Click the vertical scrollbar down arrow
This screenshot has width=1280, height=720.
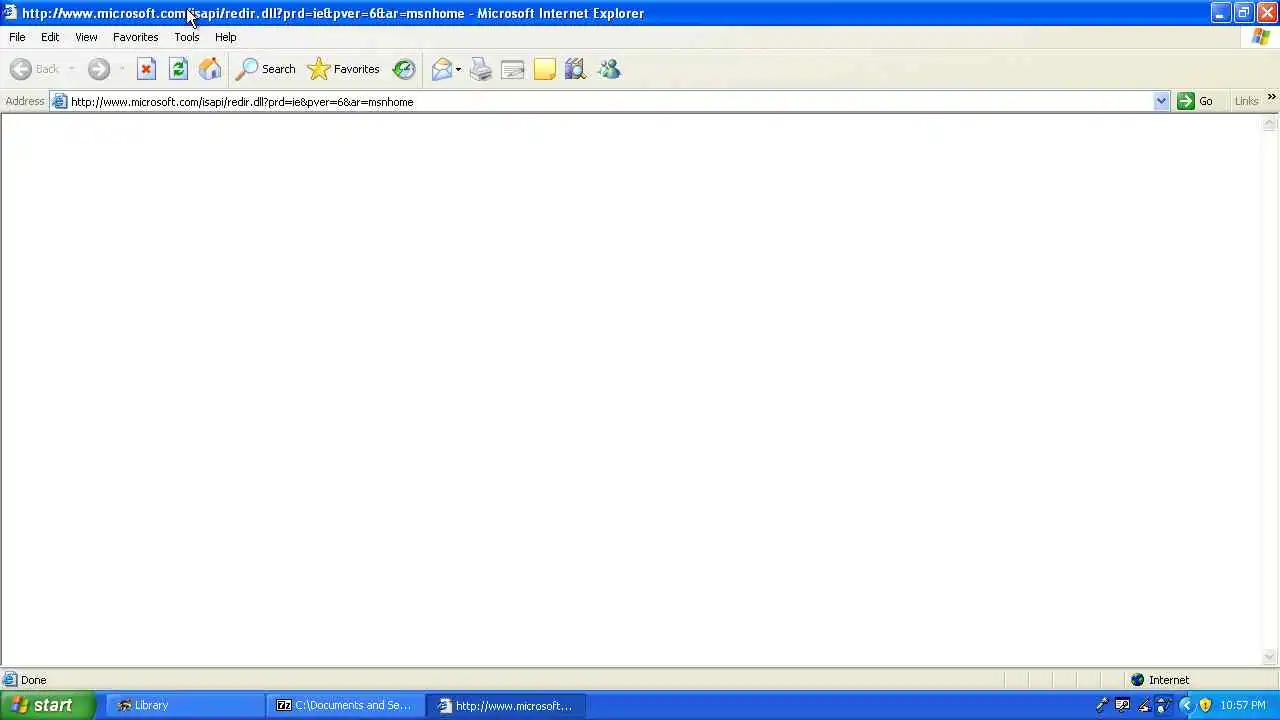pos(1270,657)
